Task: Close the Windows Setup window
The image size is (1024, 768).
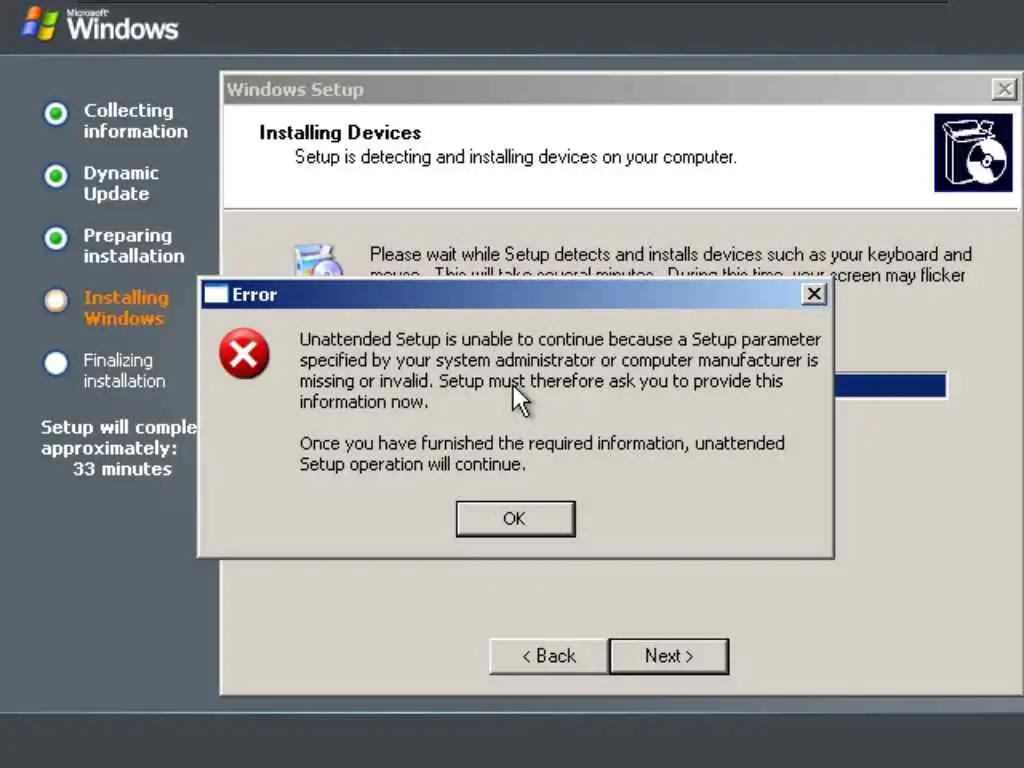Action: click(1004, 89)
